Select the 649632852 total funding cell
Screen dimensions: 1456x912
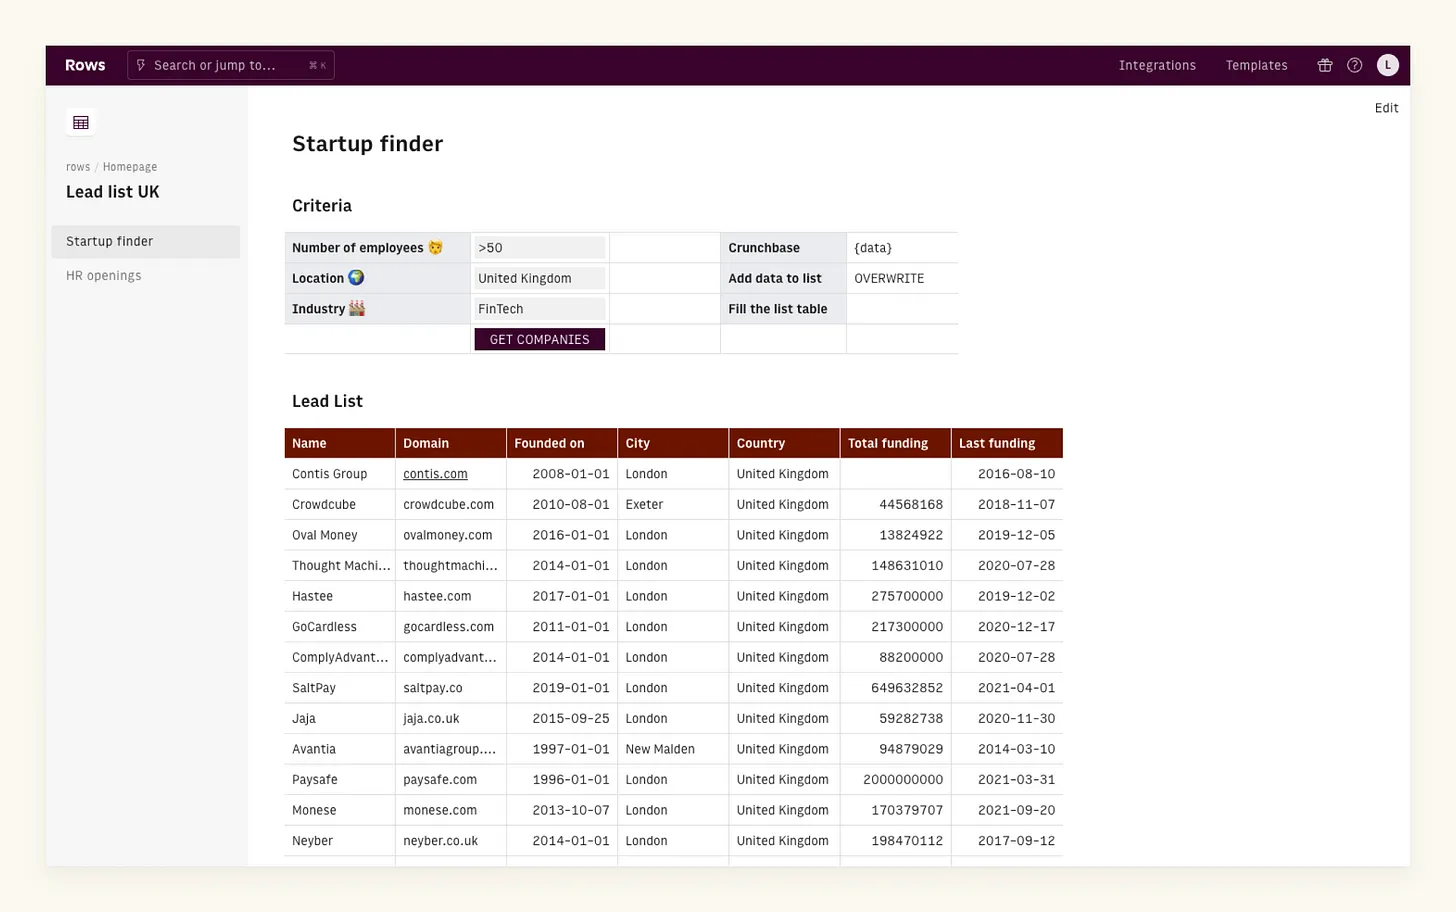pyautogui.click(x=895, y=688)
